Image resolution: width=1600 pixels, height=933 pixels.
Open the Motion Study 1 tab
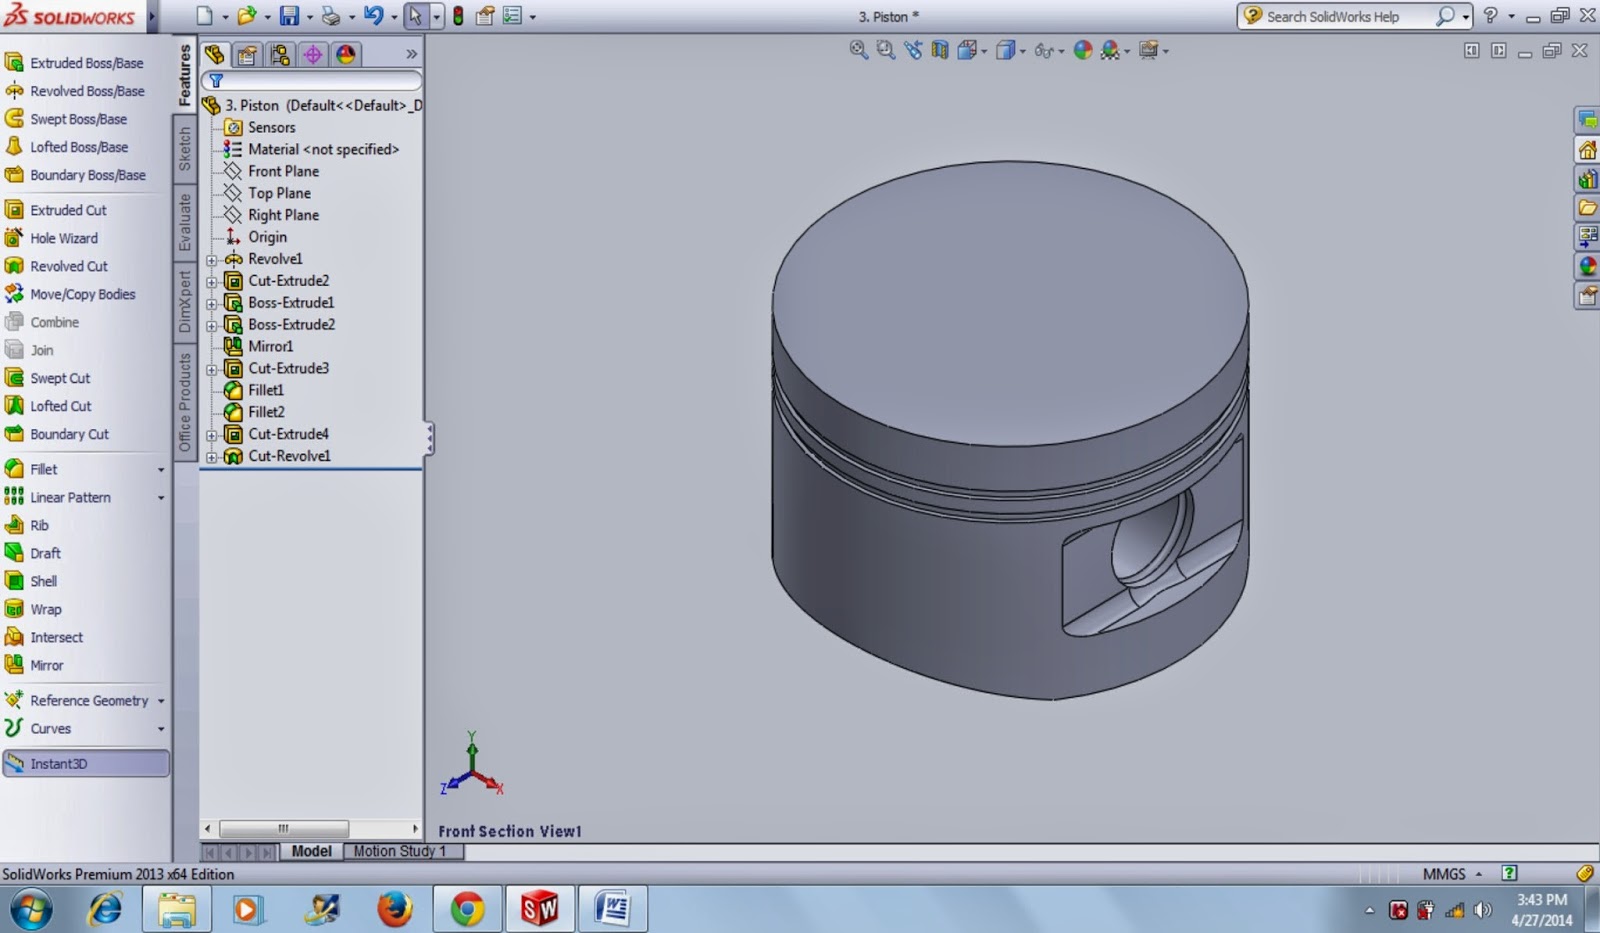pos(400,851)
